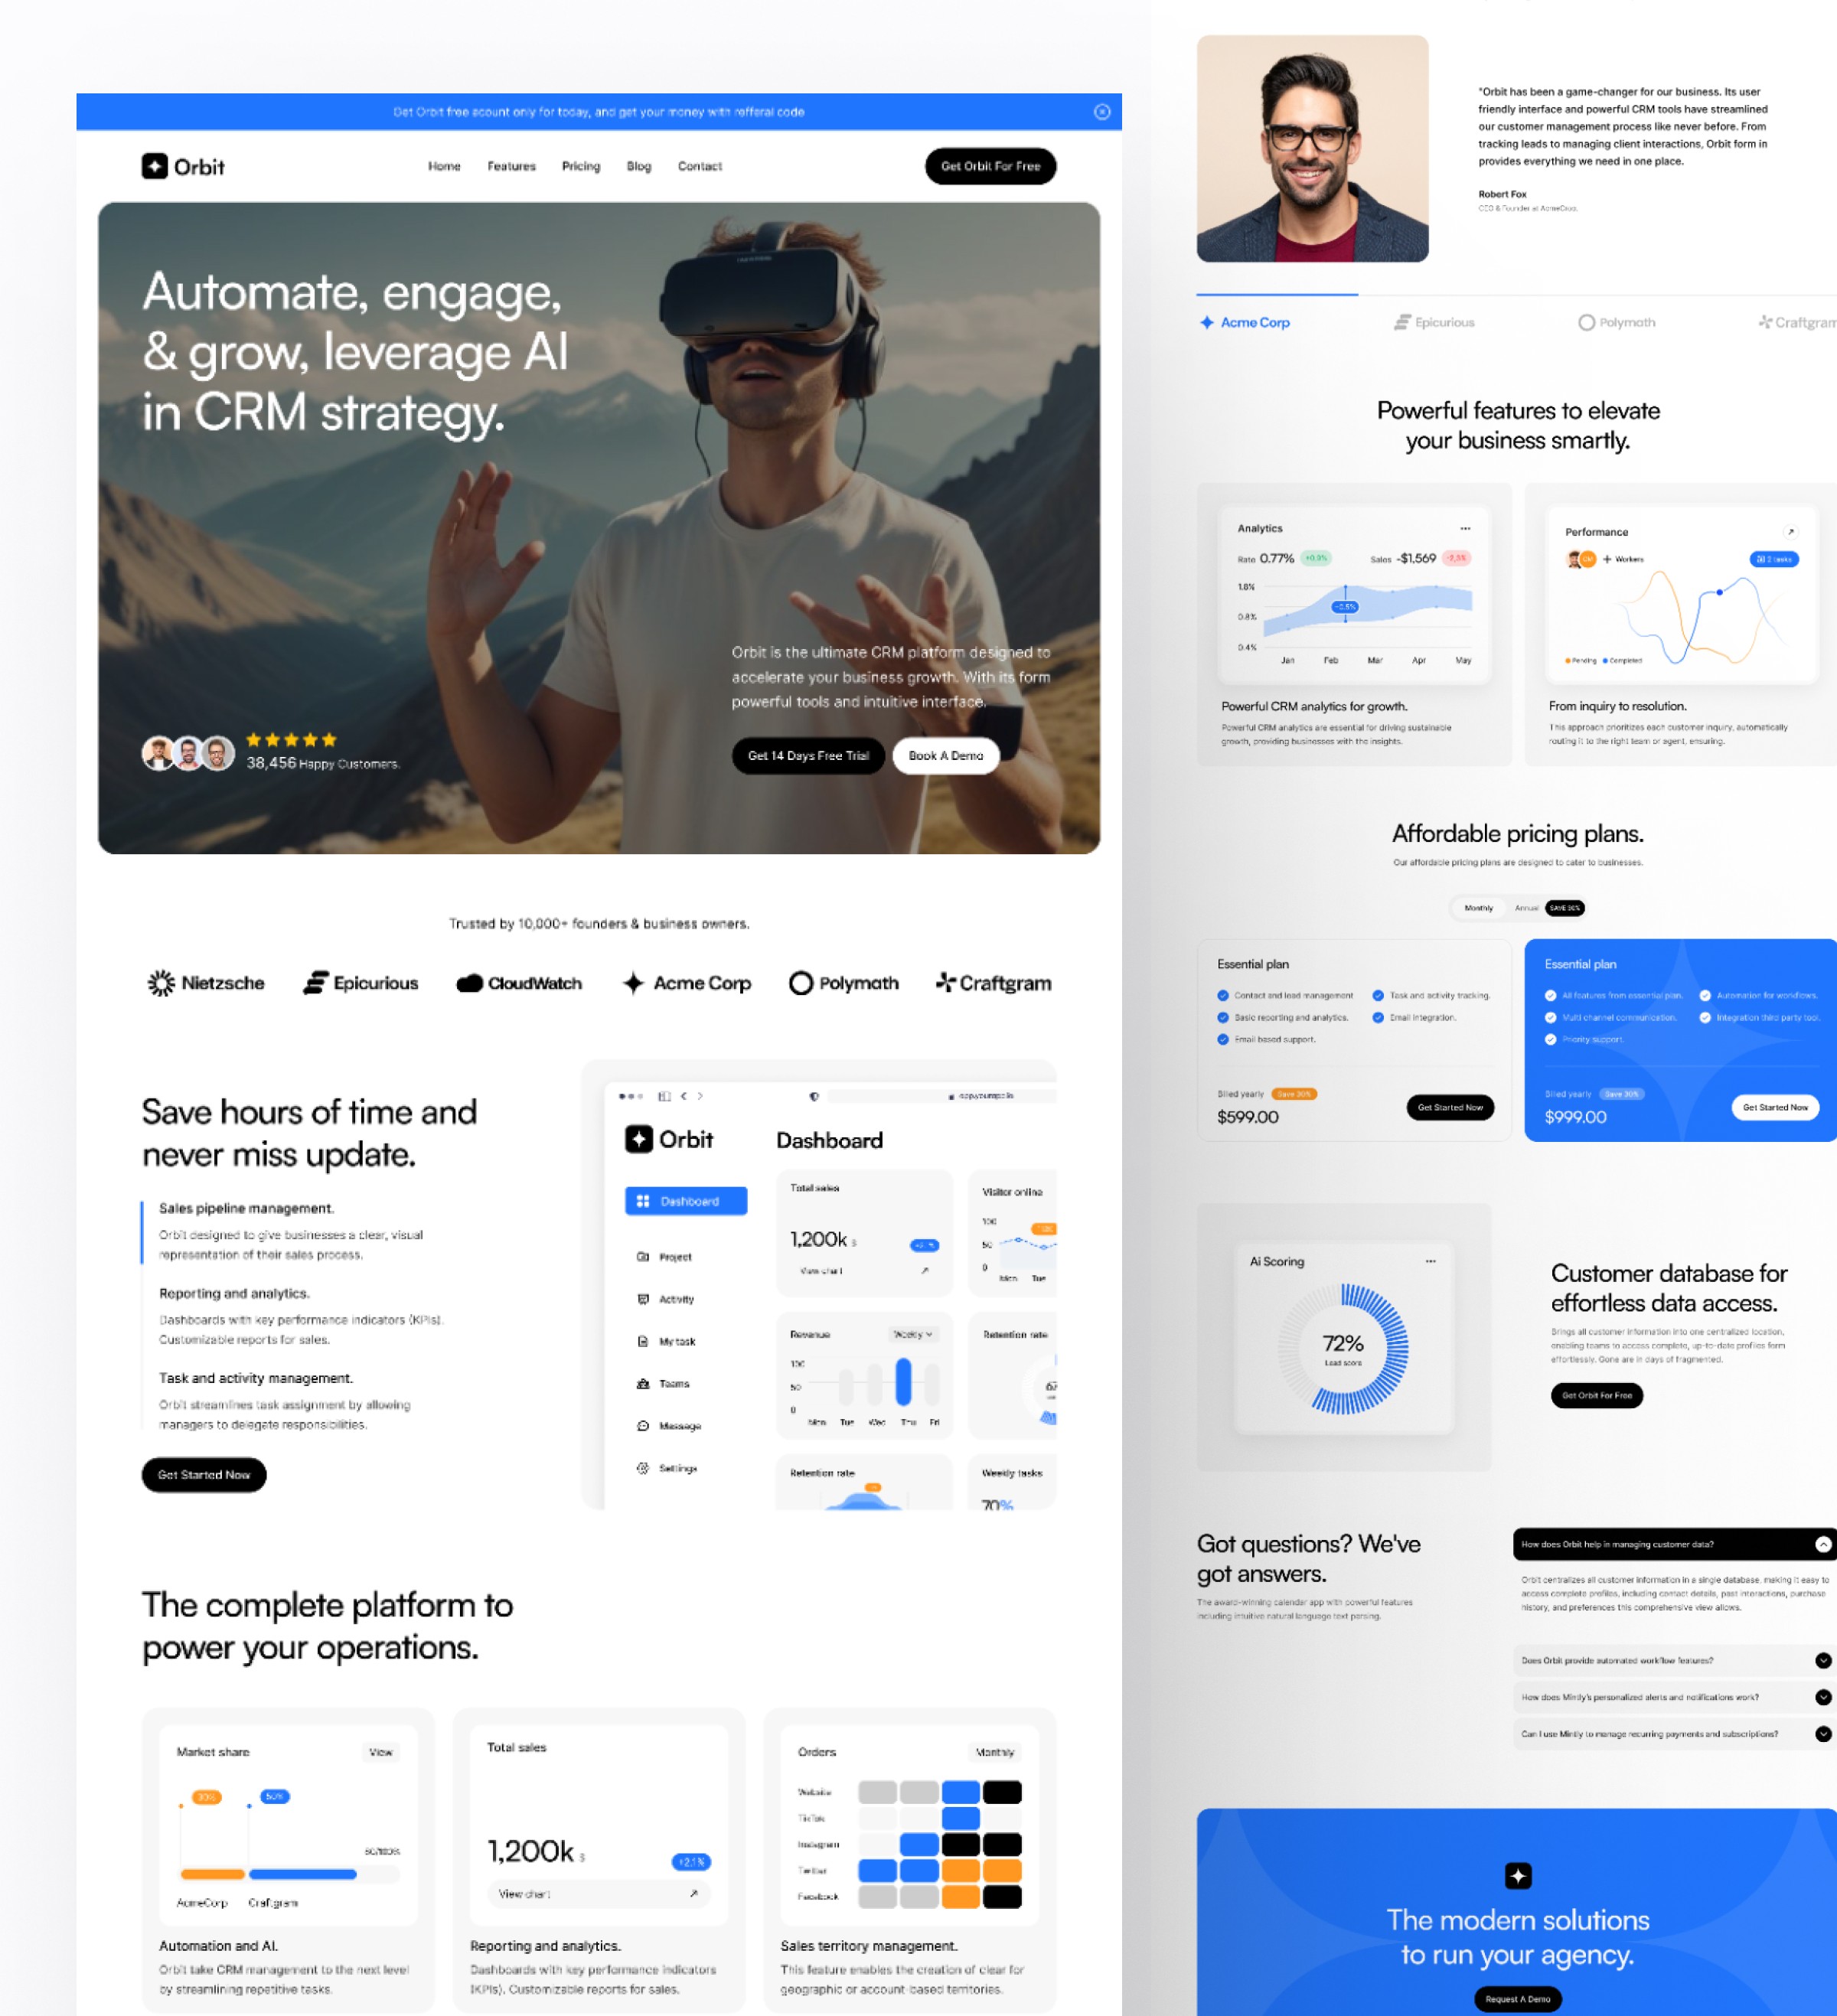Click Pricing menu item in navbar
The width and height of the screenshot is (1837, 2016).
(579, 165)
